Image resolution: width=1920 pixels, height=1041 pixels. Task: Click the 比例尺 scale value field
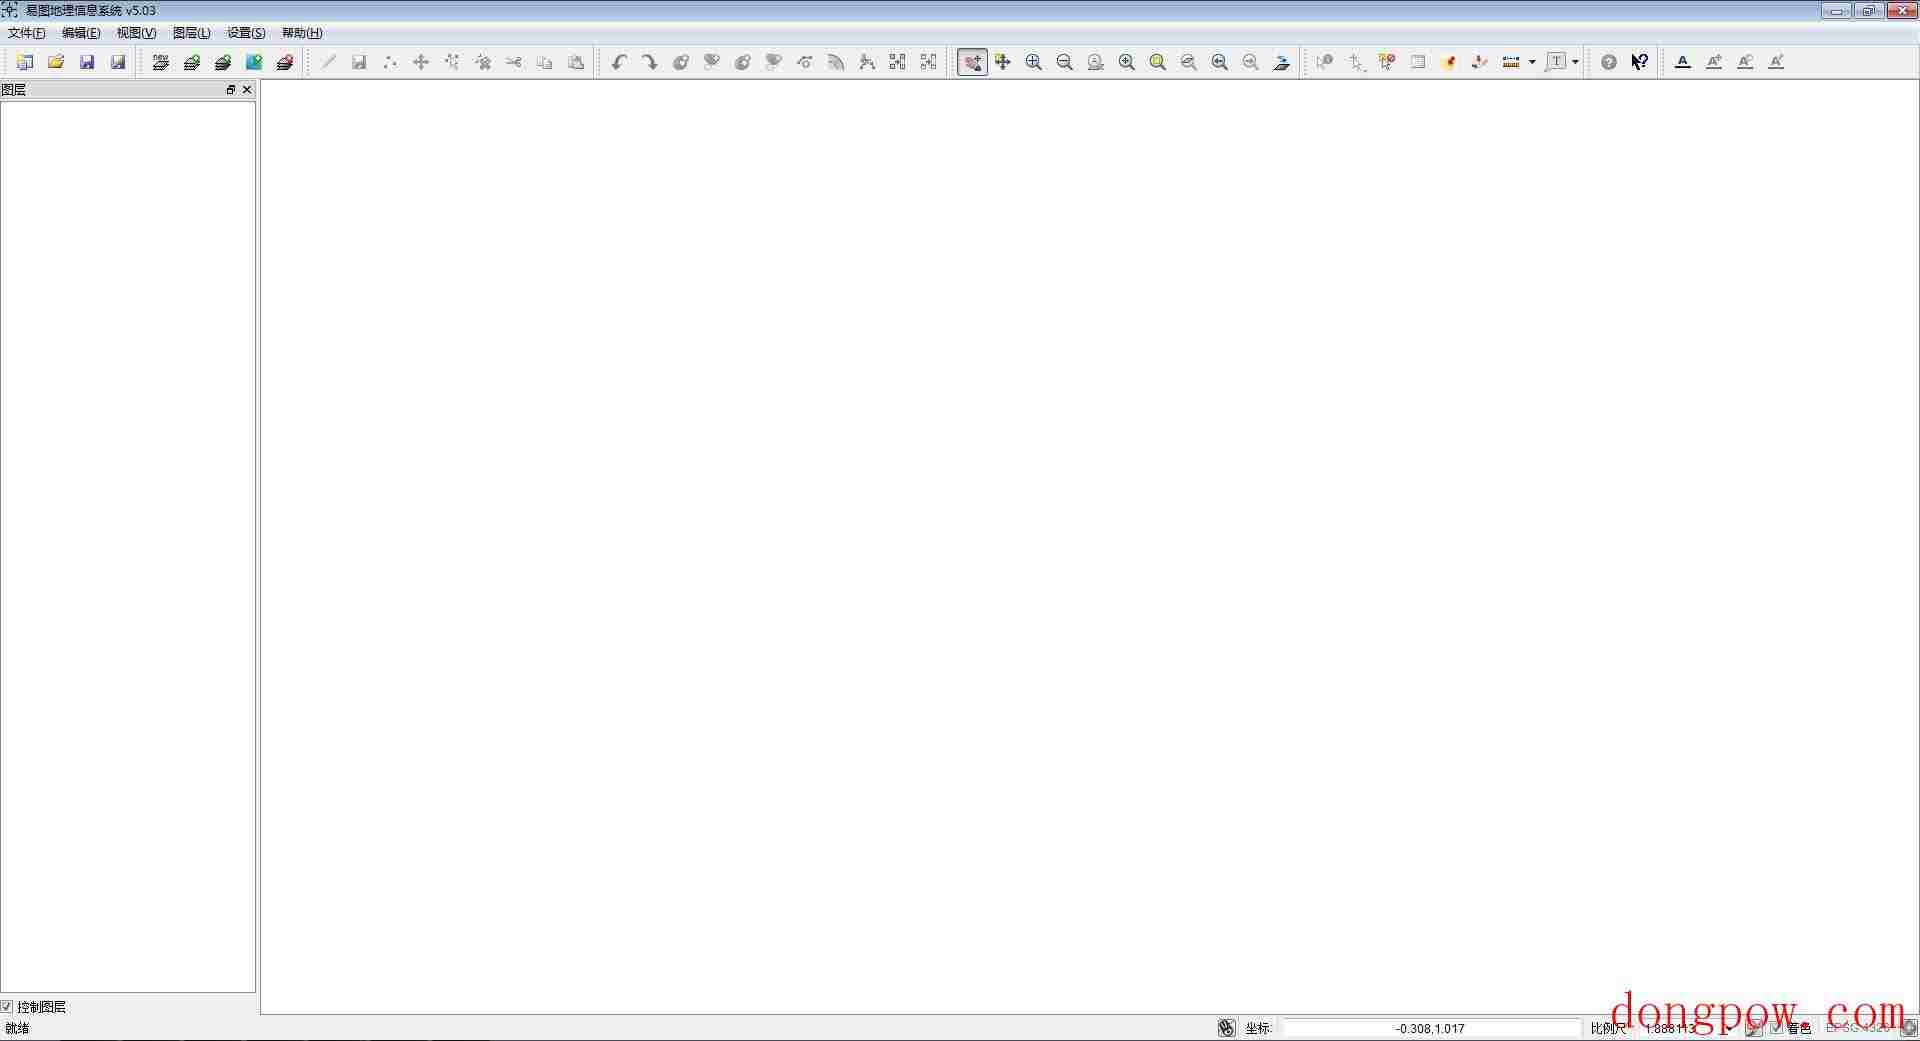click(x=1685, y=1028)
